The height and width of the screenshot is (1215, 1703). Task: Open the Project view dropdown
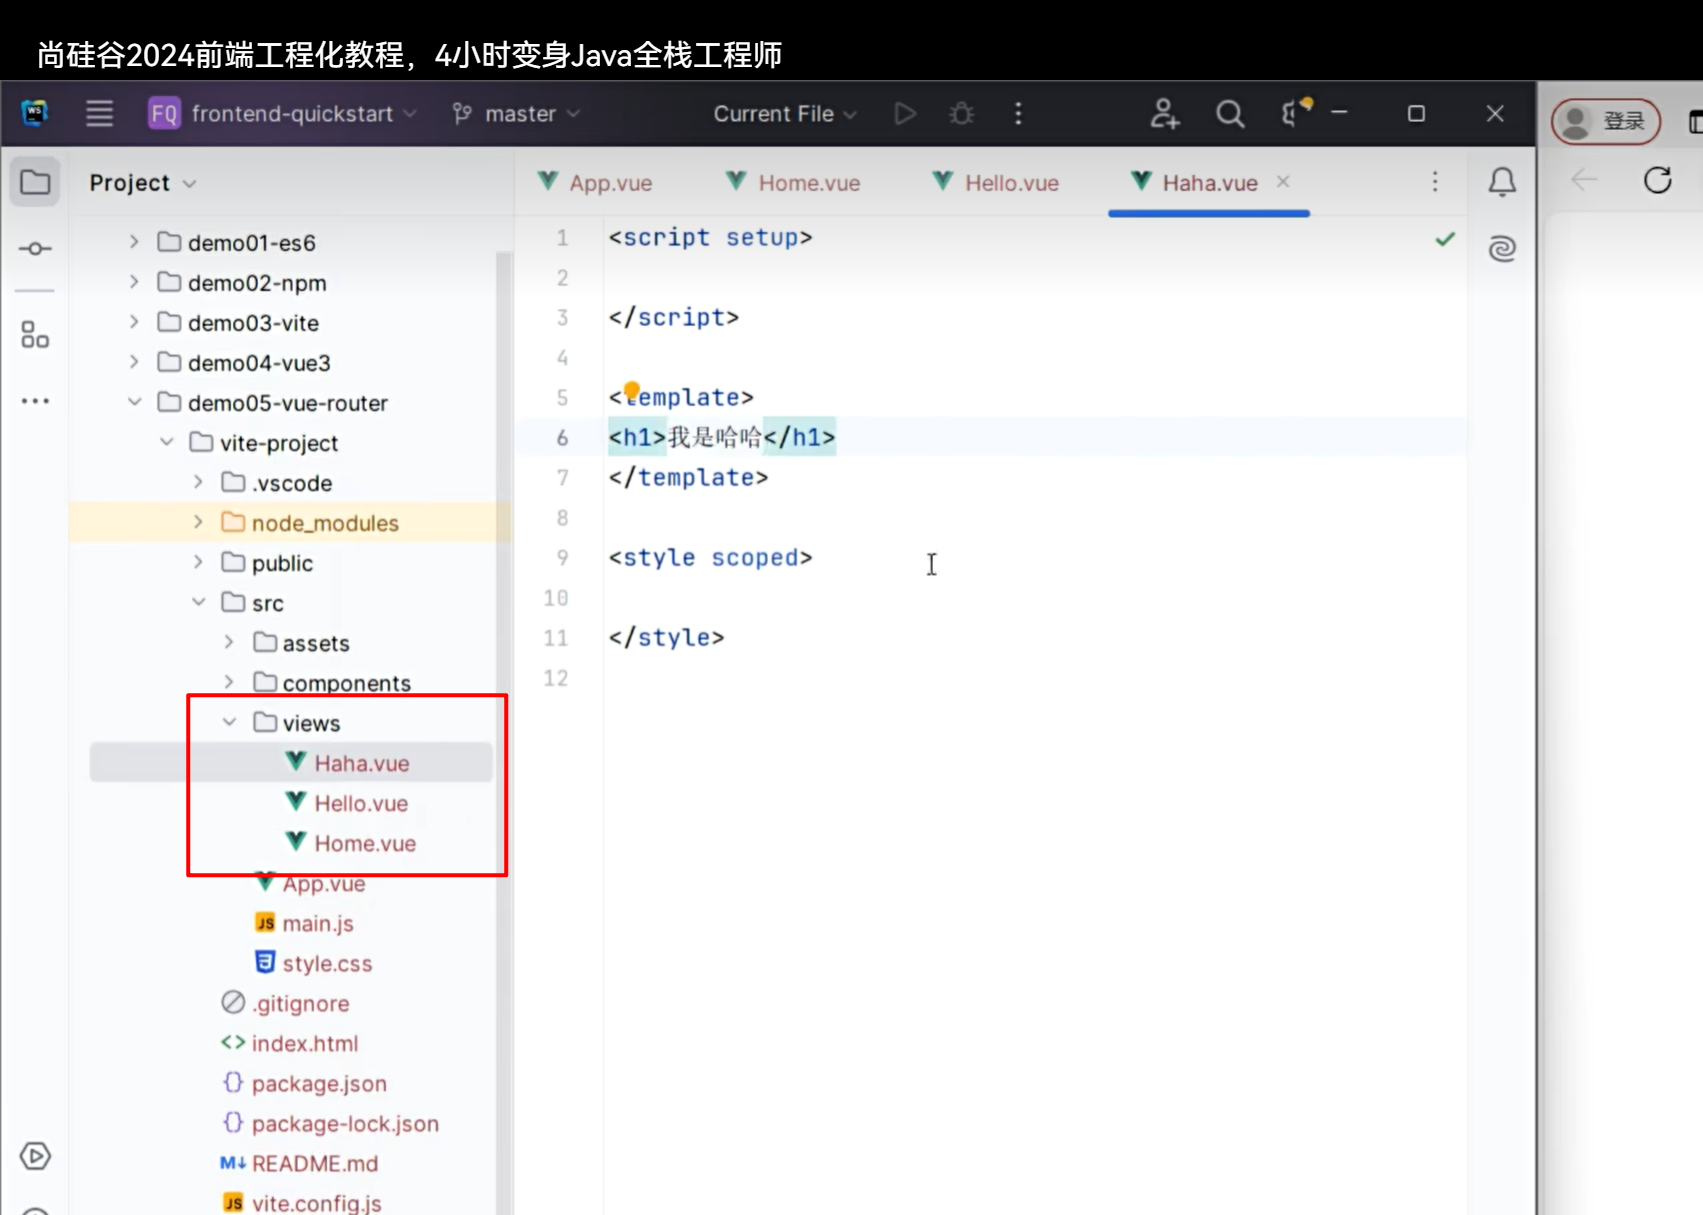pyautogui.click(x=143, y=183)
